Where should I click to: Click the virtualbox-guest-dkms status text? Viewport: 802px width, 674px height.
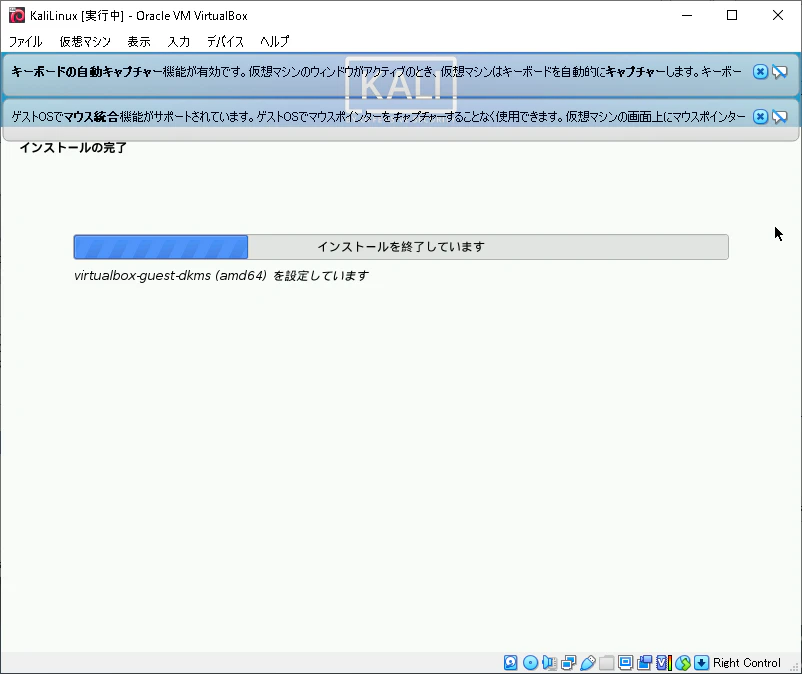[x=221, y=276]
